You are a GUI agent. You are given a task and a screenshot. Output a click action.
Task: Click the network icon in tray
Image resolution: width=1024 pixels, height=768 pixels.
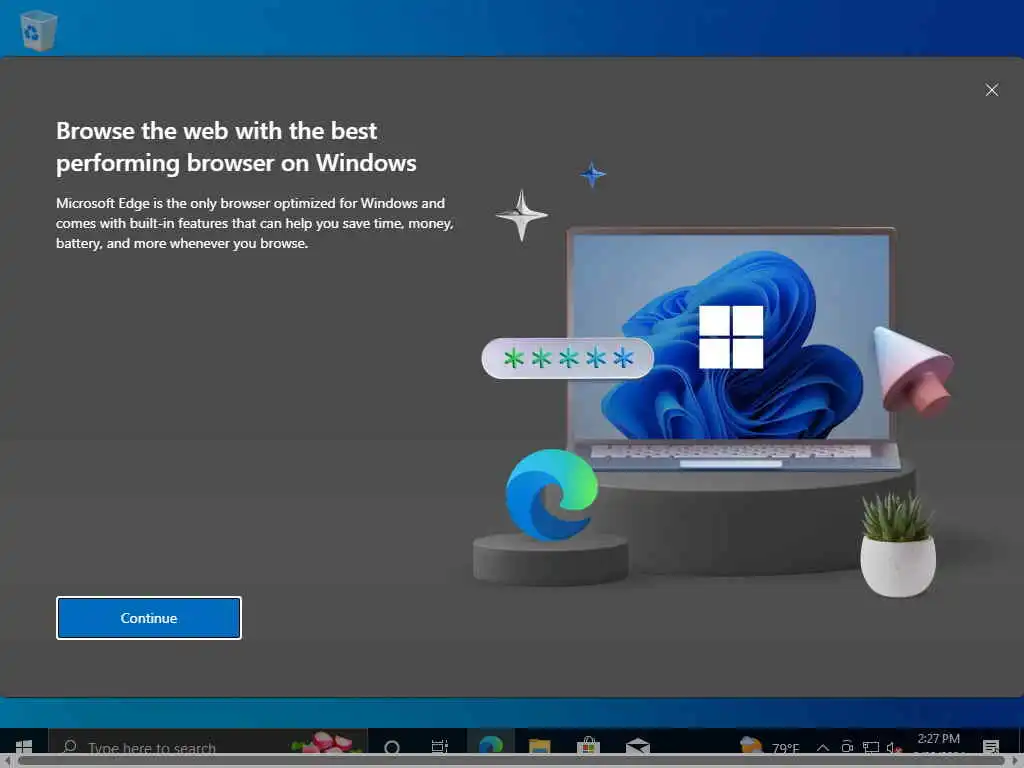point(871,747)
